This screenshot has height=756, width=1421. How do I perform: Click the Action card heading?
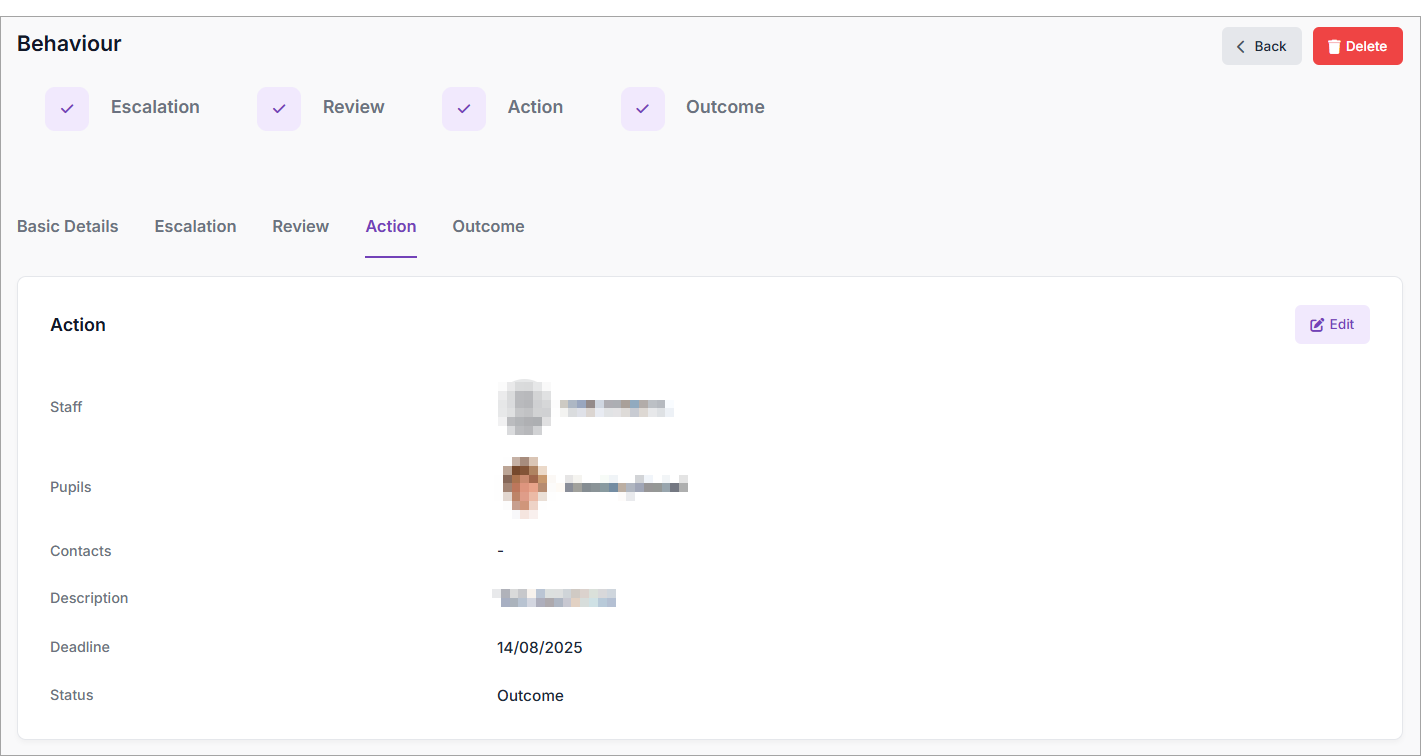click(78, 325)
